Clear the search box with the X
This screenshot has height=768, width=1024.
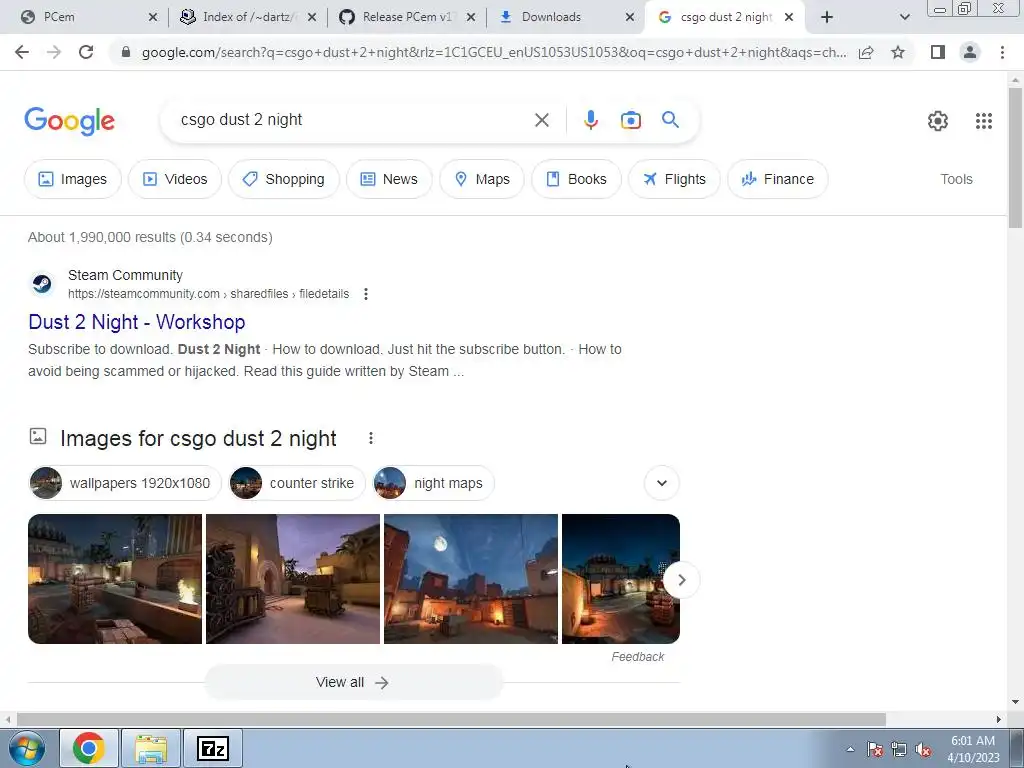click(541, 120)
